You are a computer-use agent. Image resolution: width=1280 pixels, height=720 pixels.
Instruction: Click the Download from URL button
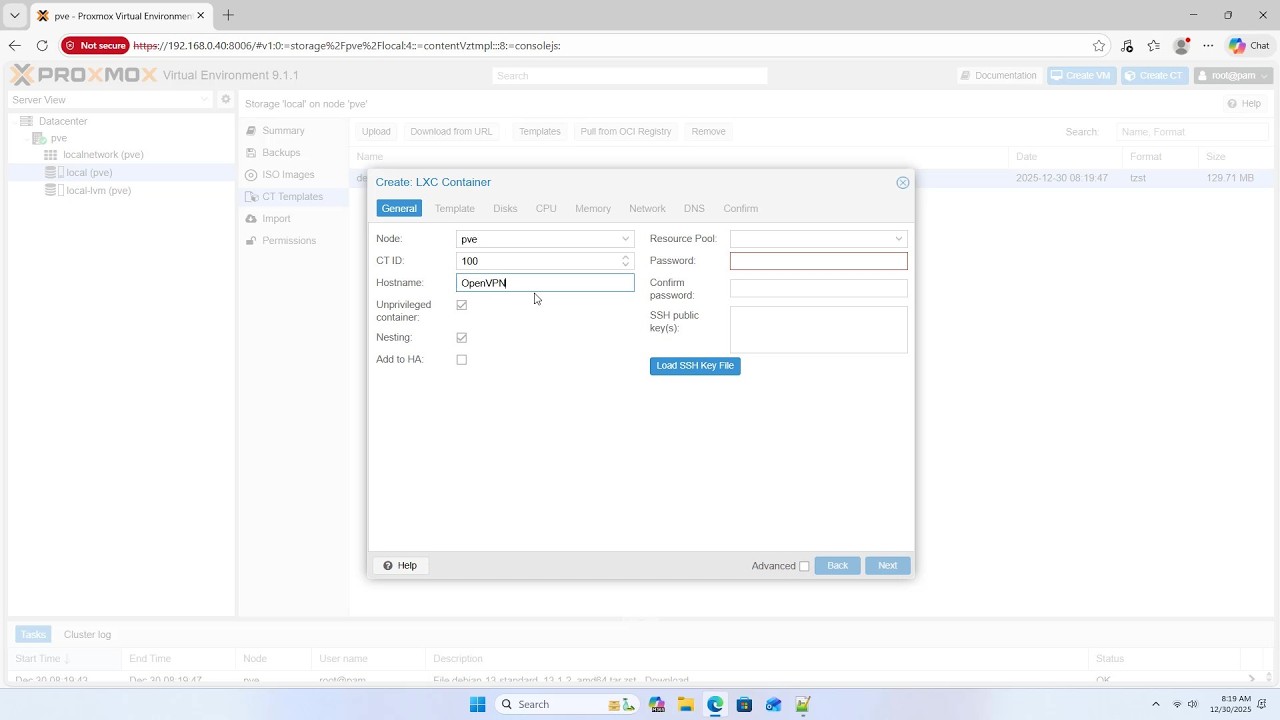[x=451, y=132]
